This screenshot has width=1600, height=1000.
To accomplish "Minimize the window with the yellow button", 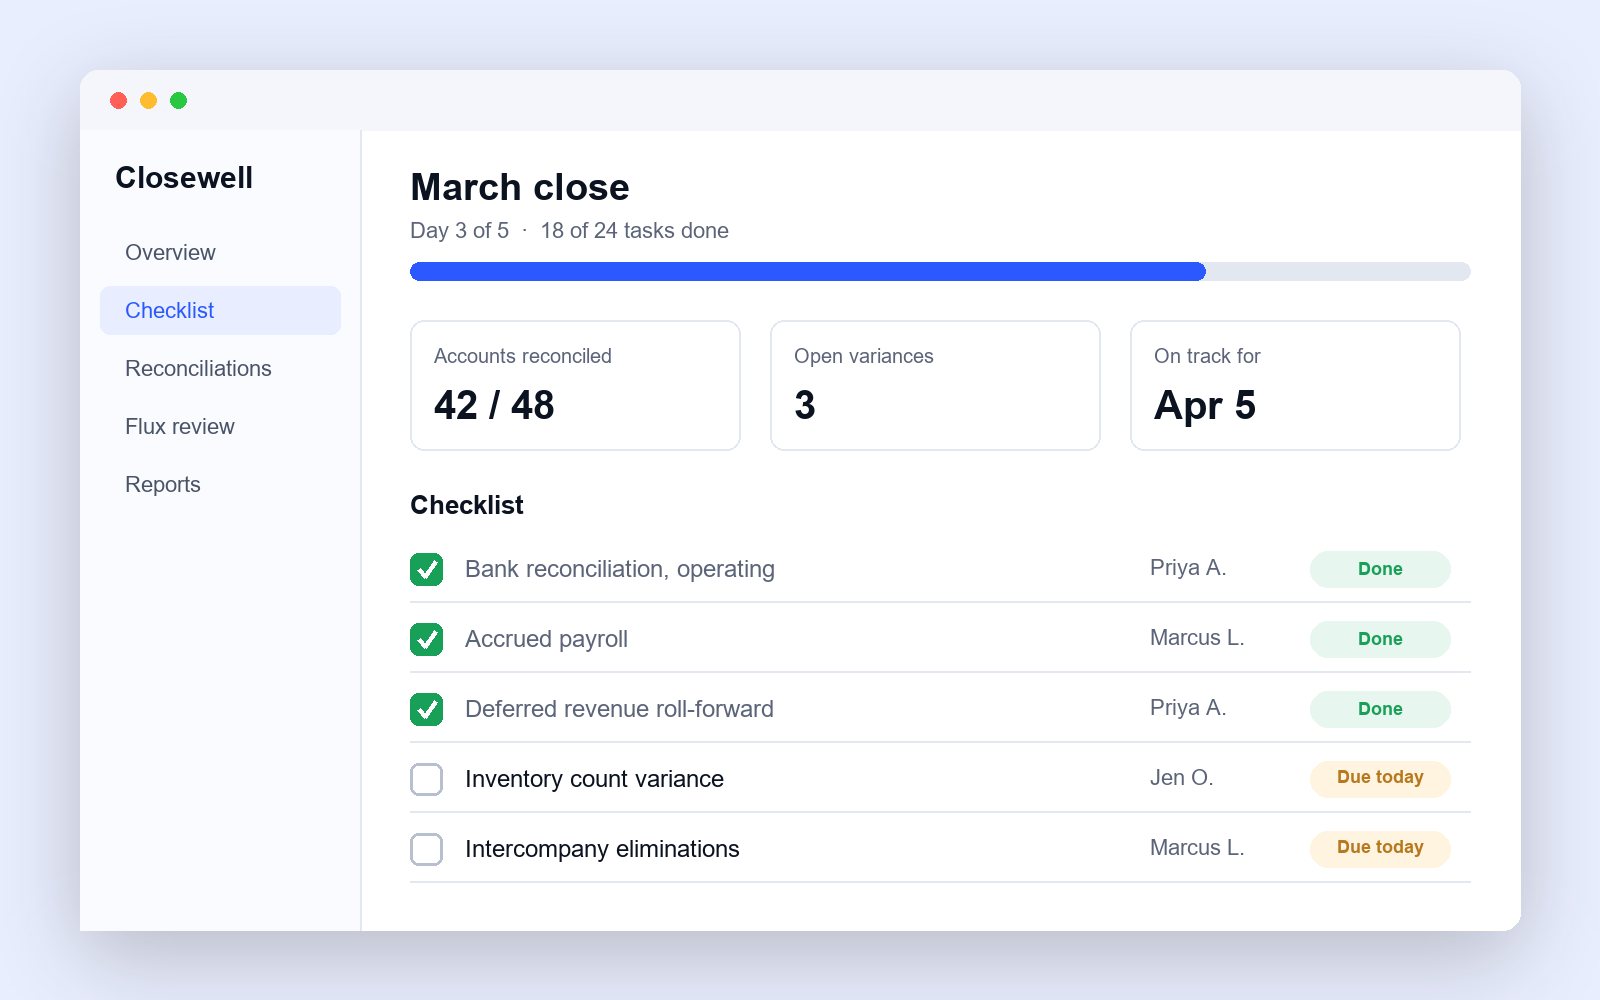I will [149, 100].
